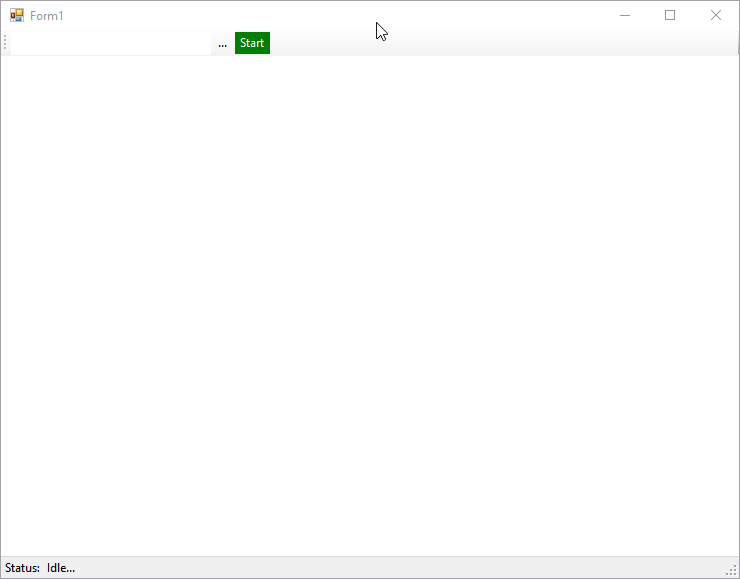
Task: Click empty toolbar space right of Start
Action: 500,43
